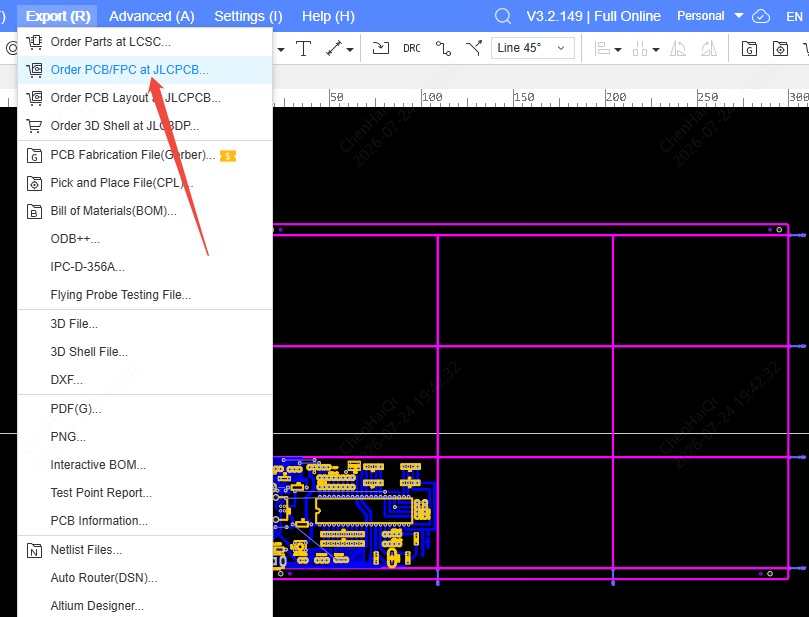Choose DXF export
809x617 pixels.
145,380
